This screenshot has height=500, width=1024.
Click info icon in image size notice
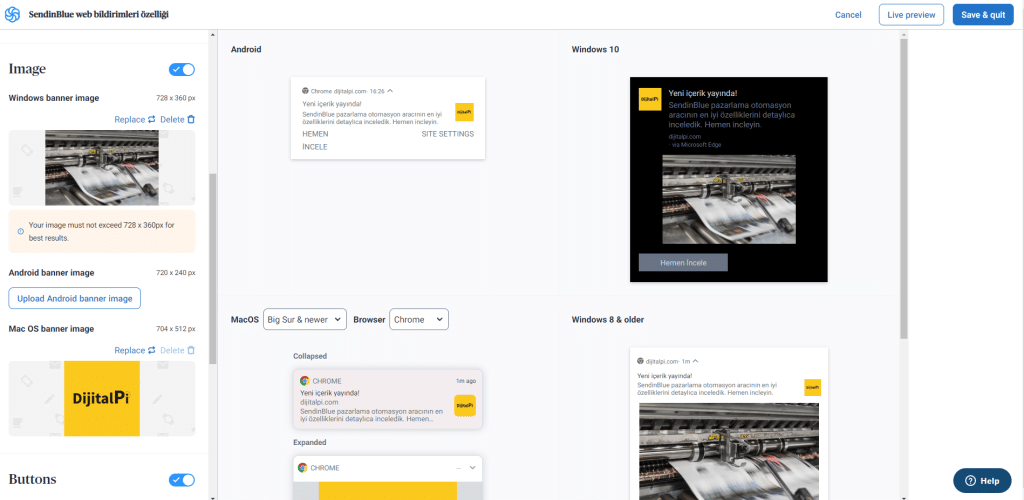coord(20,231)
